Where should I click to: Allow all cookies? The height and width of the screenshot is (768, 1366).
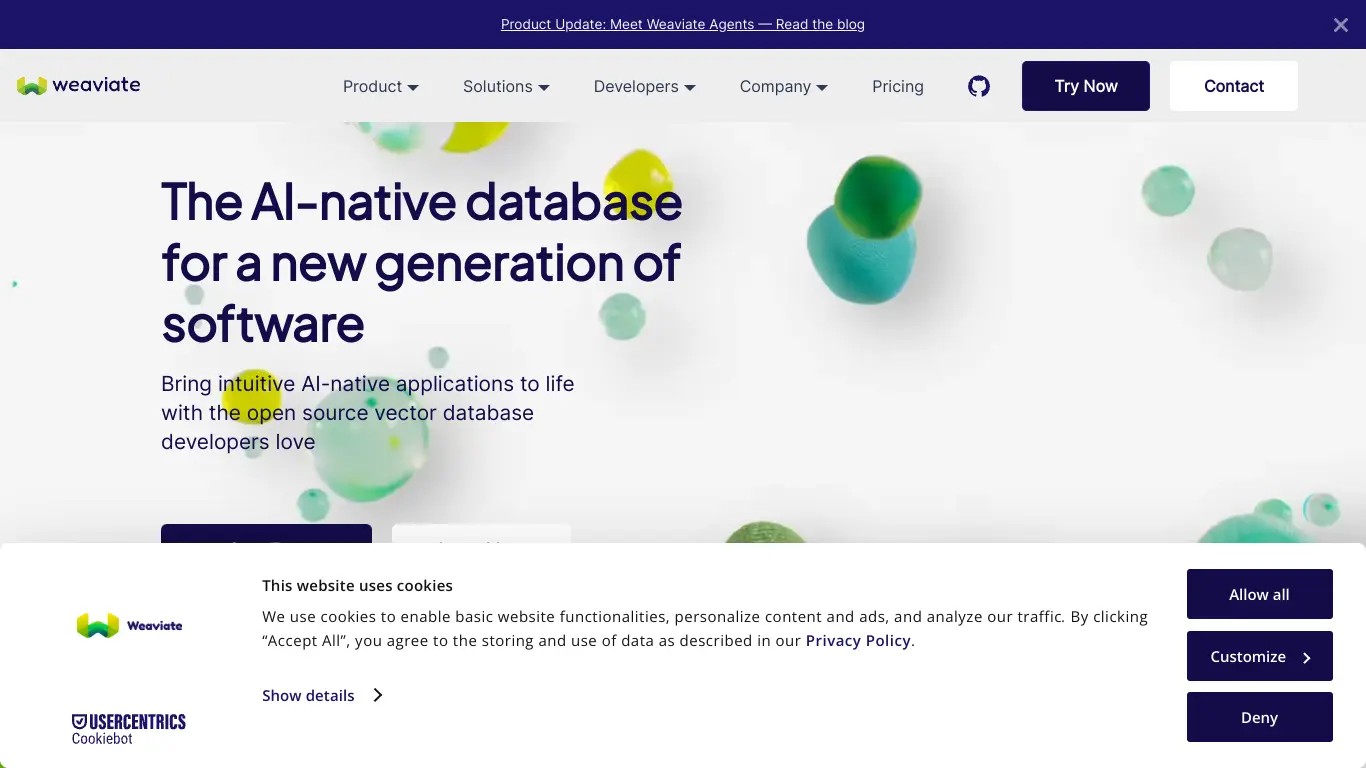pos(1260,594)
